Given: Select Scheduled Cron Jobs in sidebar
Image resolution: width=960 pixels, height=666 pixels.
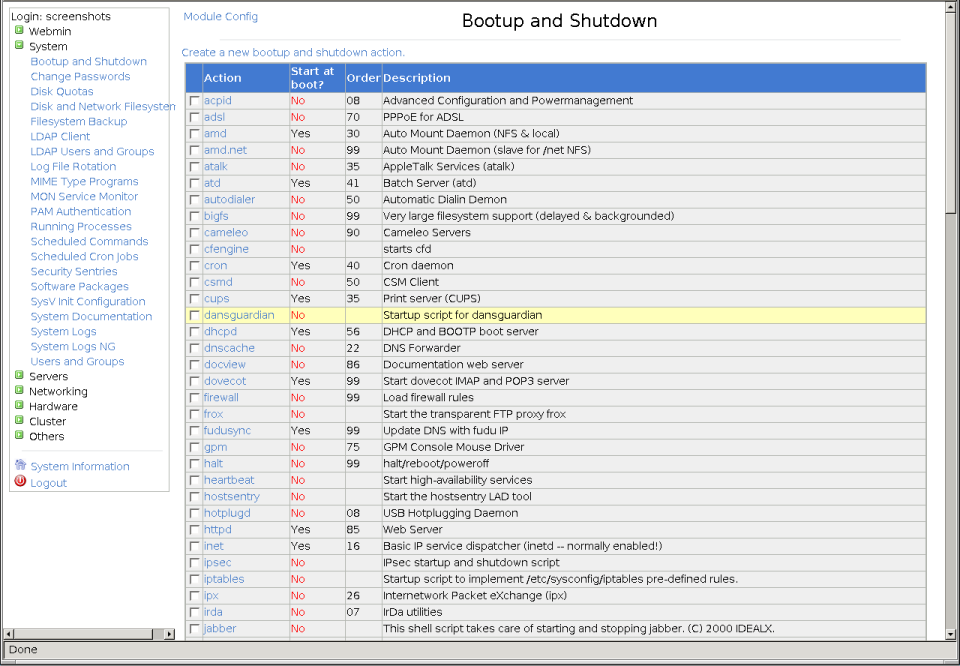Looking at the screenshot, I should [84, 256].
